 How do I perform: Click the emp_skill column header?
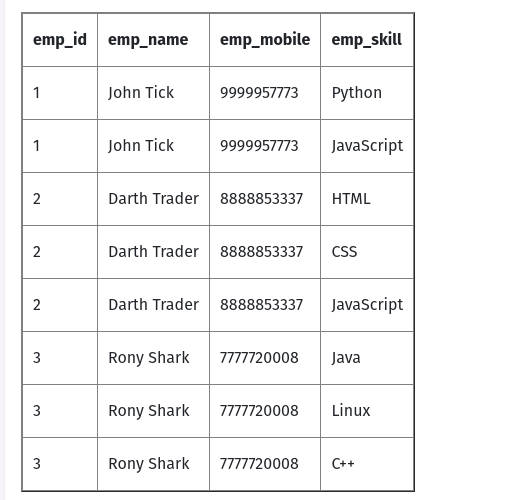click(367, 40)
